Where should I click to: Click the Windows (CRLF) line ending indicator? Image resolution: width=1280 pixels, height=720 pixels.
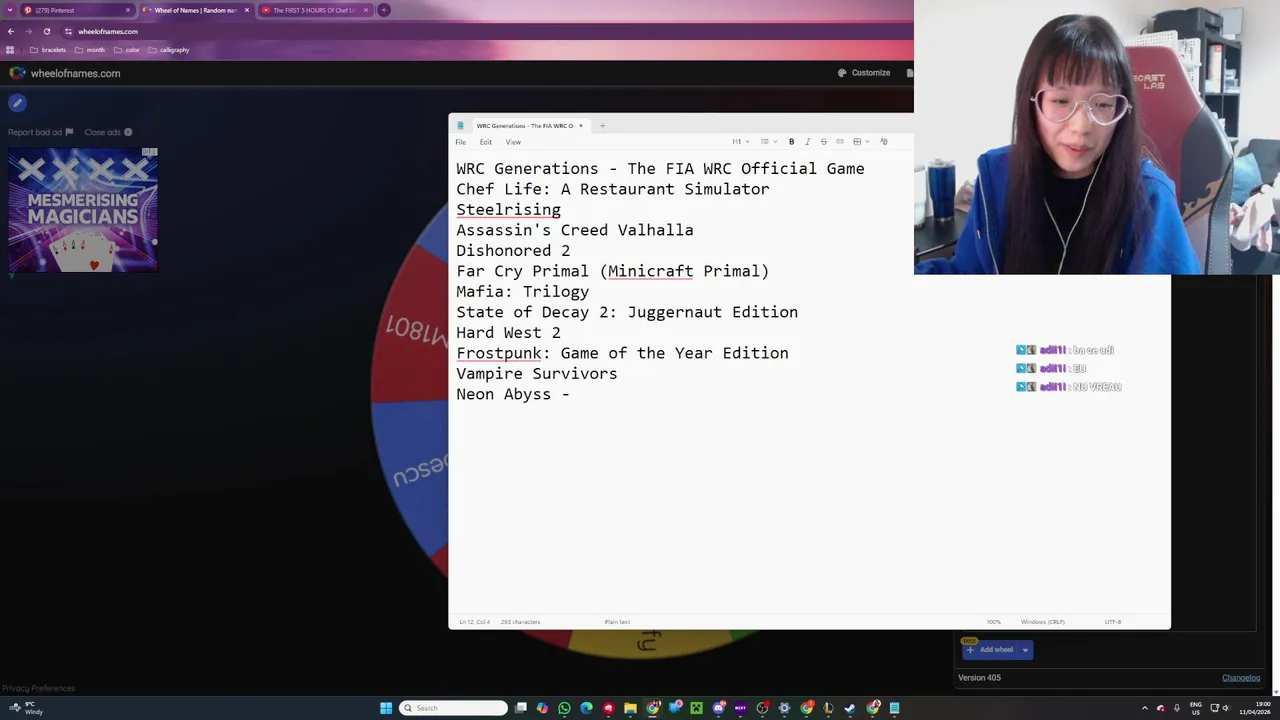pos(1042,622)
